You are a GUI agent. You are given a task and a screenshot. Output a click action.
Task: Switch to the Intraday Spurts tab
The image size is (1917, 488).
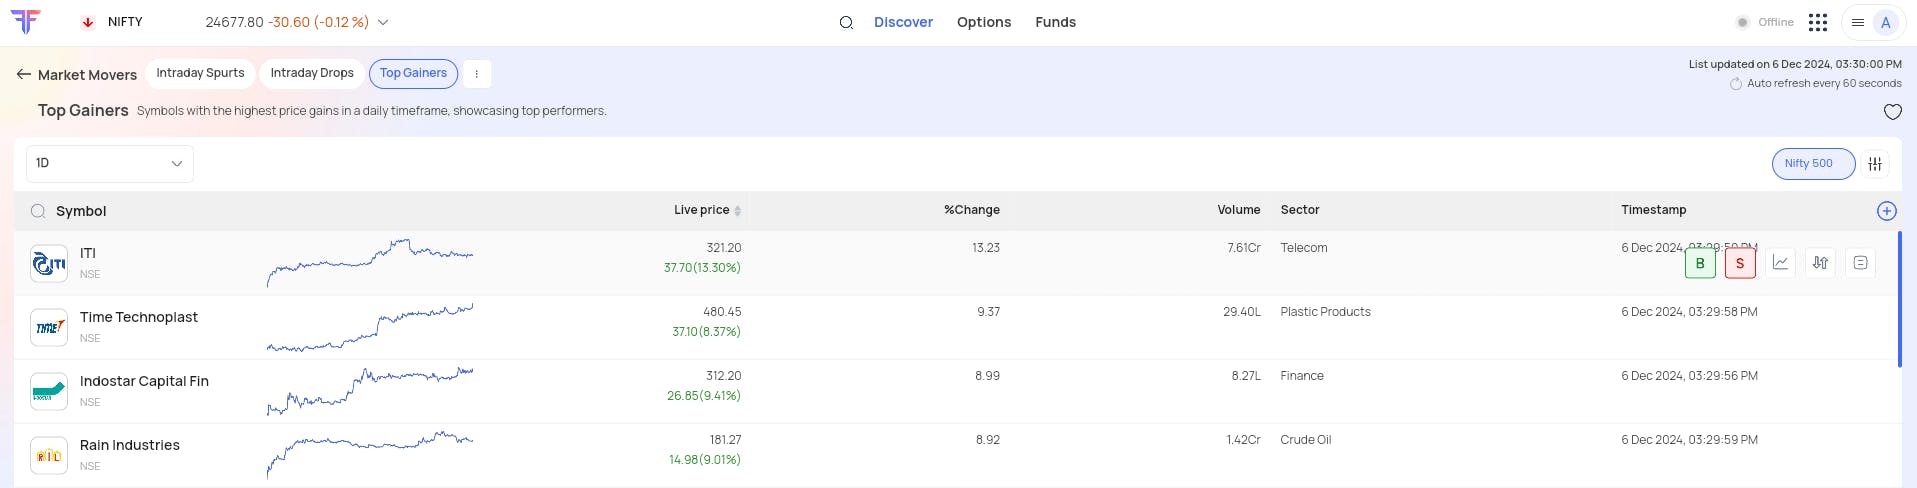click(200, 73)
